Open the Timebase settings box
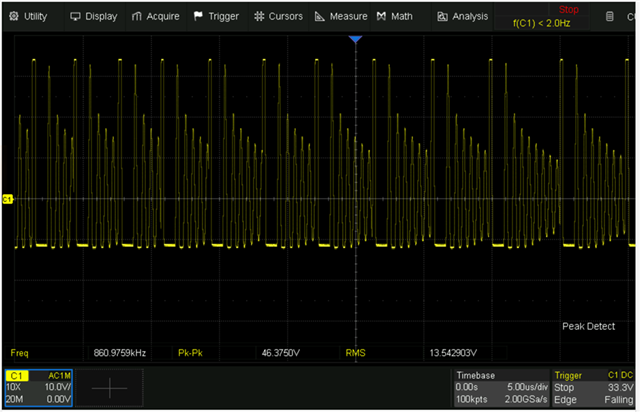 (502, 388)
